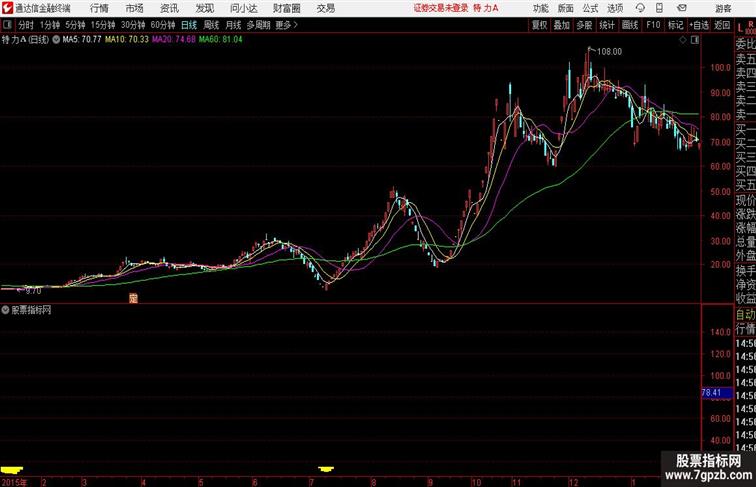756x487 pixels.
Task: Click the red L icon in sidebar
Action: [x=740, y=28]
